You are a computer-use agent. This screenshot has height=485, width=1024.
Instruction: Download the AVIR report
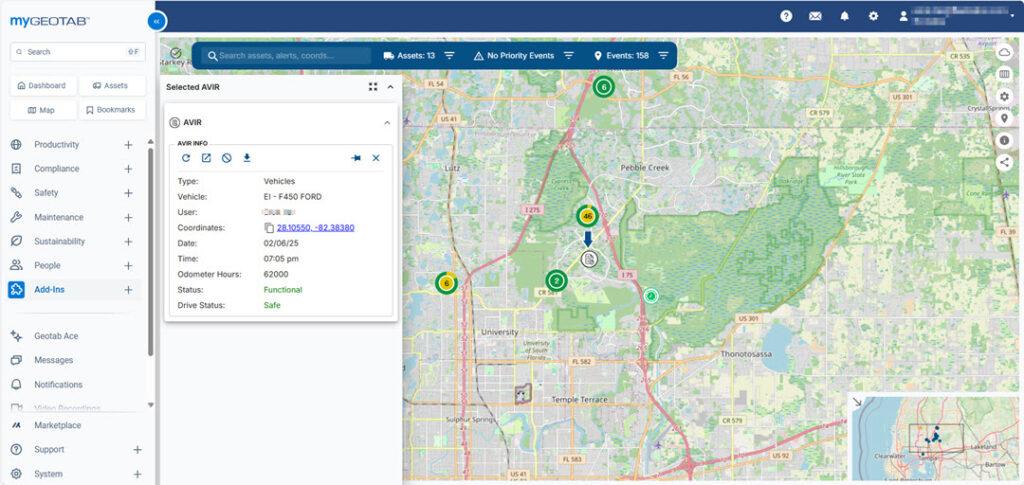click(x=247, y=158)
